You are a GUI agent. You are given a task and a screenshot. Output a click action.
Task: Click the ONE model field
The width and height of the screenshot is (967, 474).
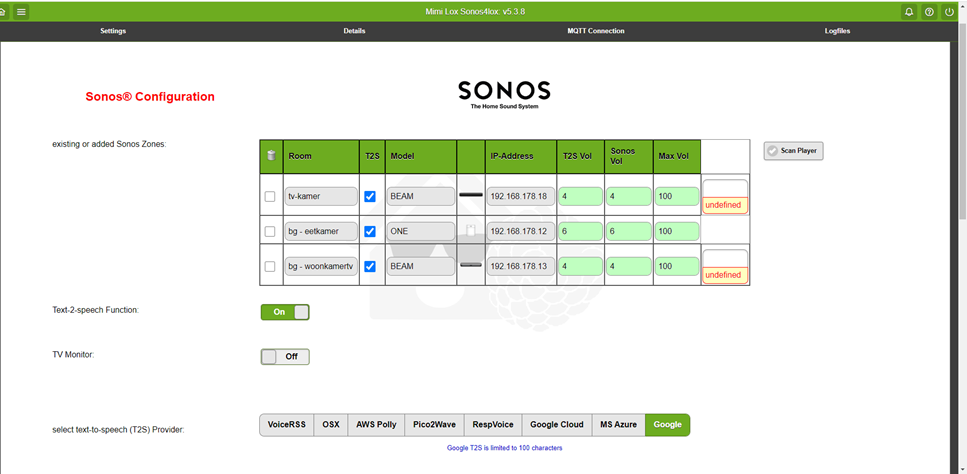421,231
